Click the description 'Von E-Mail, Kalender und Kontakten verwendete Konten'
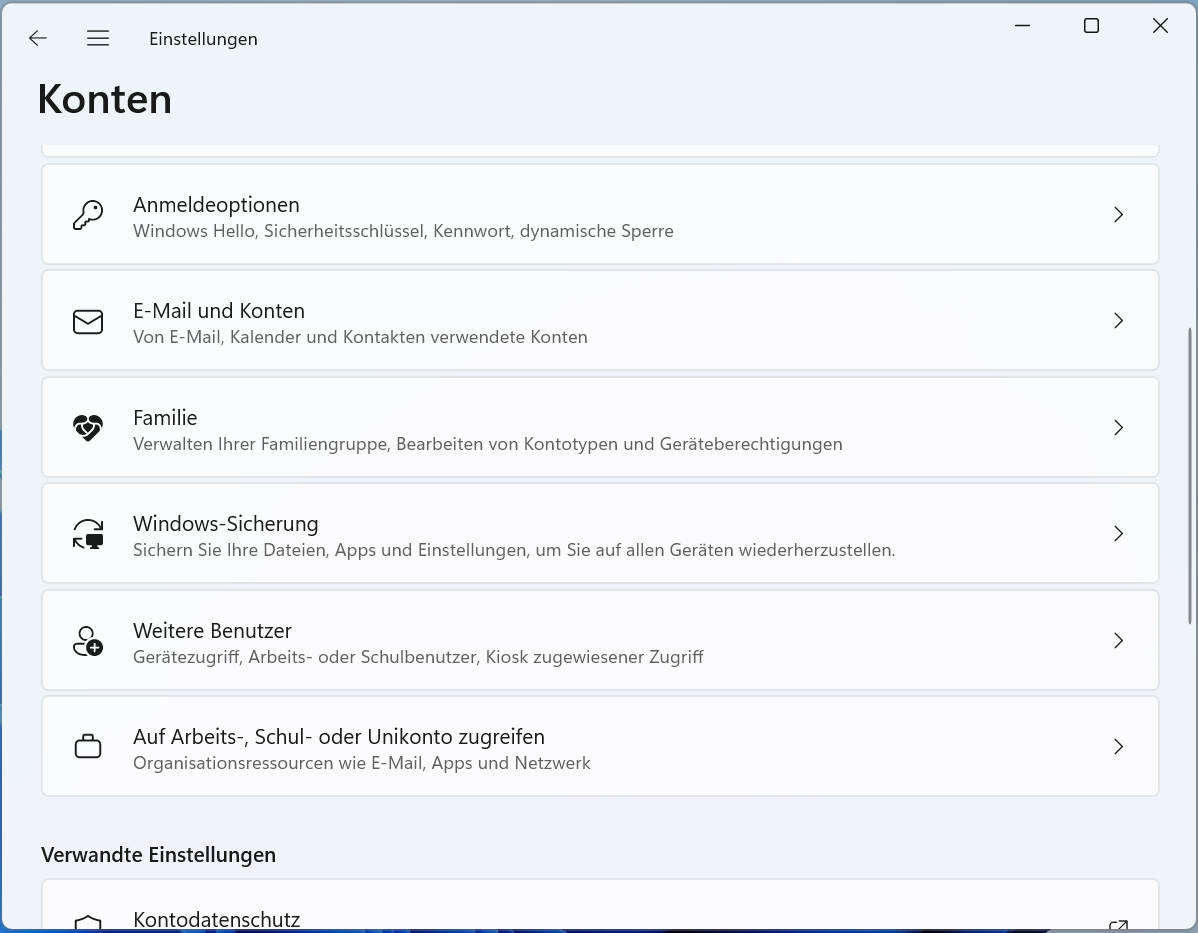 361,338
